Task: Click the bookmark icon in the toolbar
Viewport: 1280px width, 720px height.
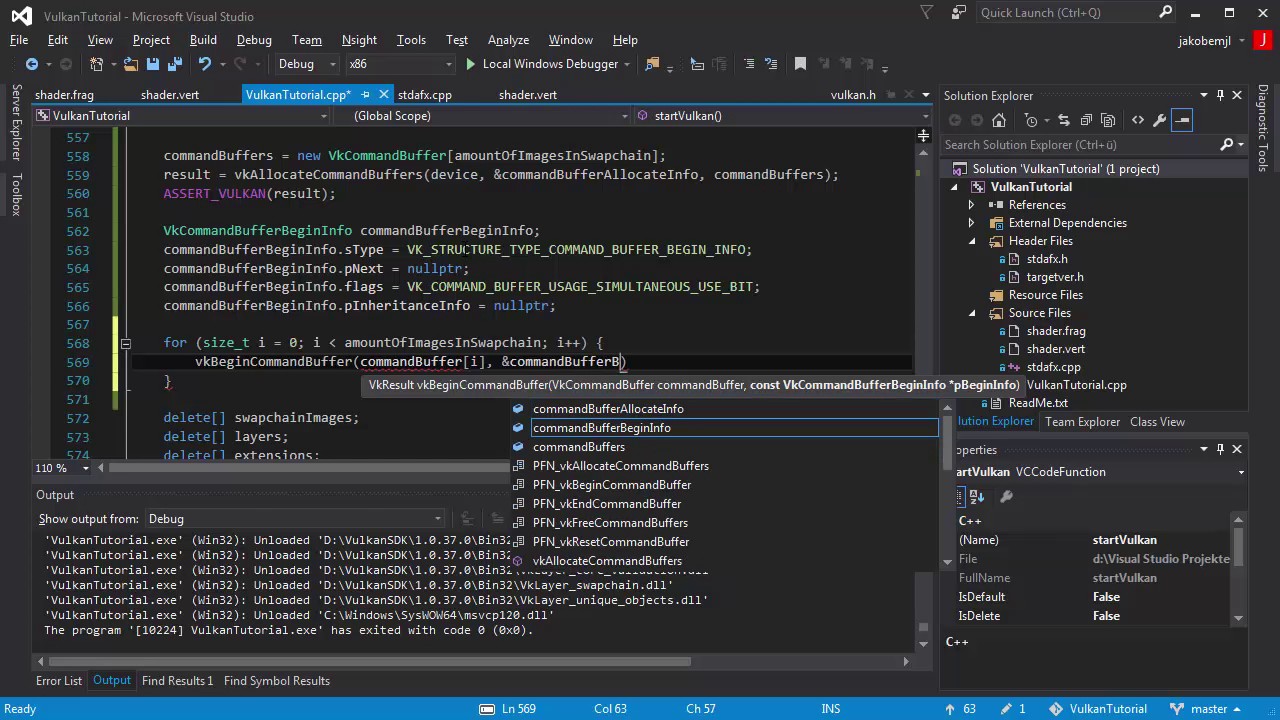Action: pyautogui.click(x=800, y=64)
